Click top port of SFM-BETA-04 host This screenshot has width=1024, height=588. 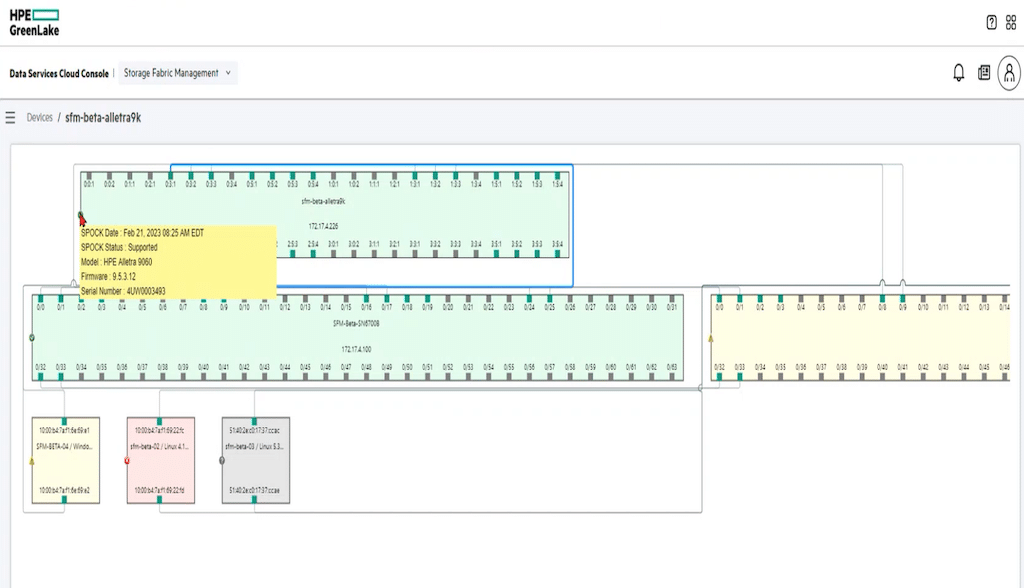point(64,421)
